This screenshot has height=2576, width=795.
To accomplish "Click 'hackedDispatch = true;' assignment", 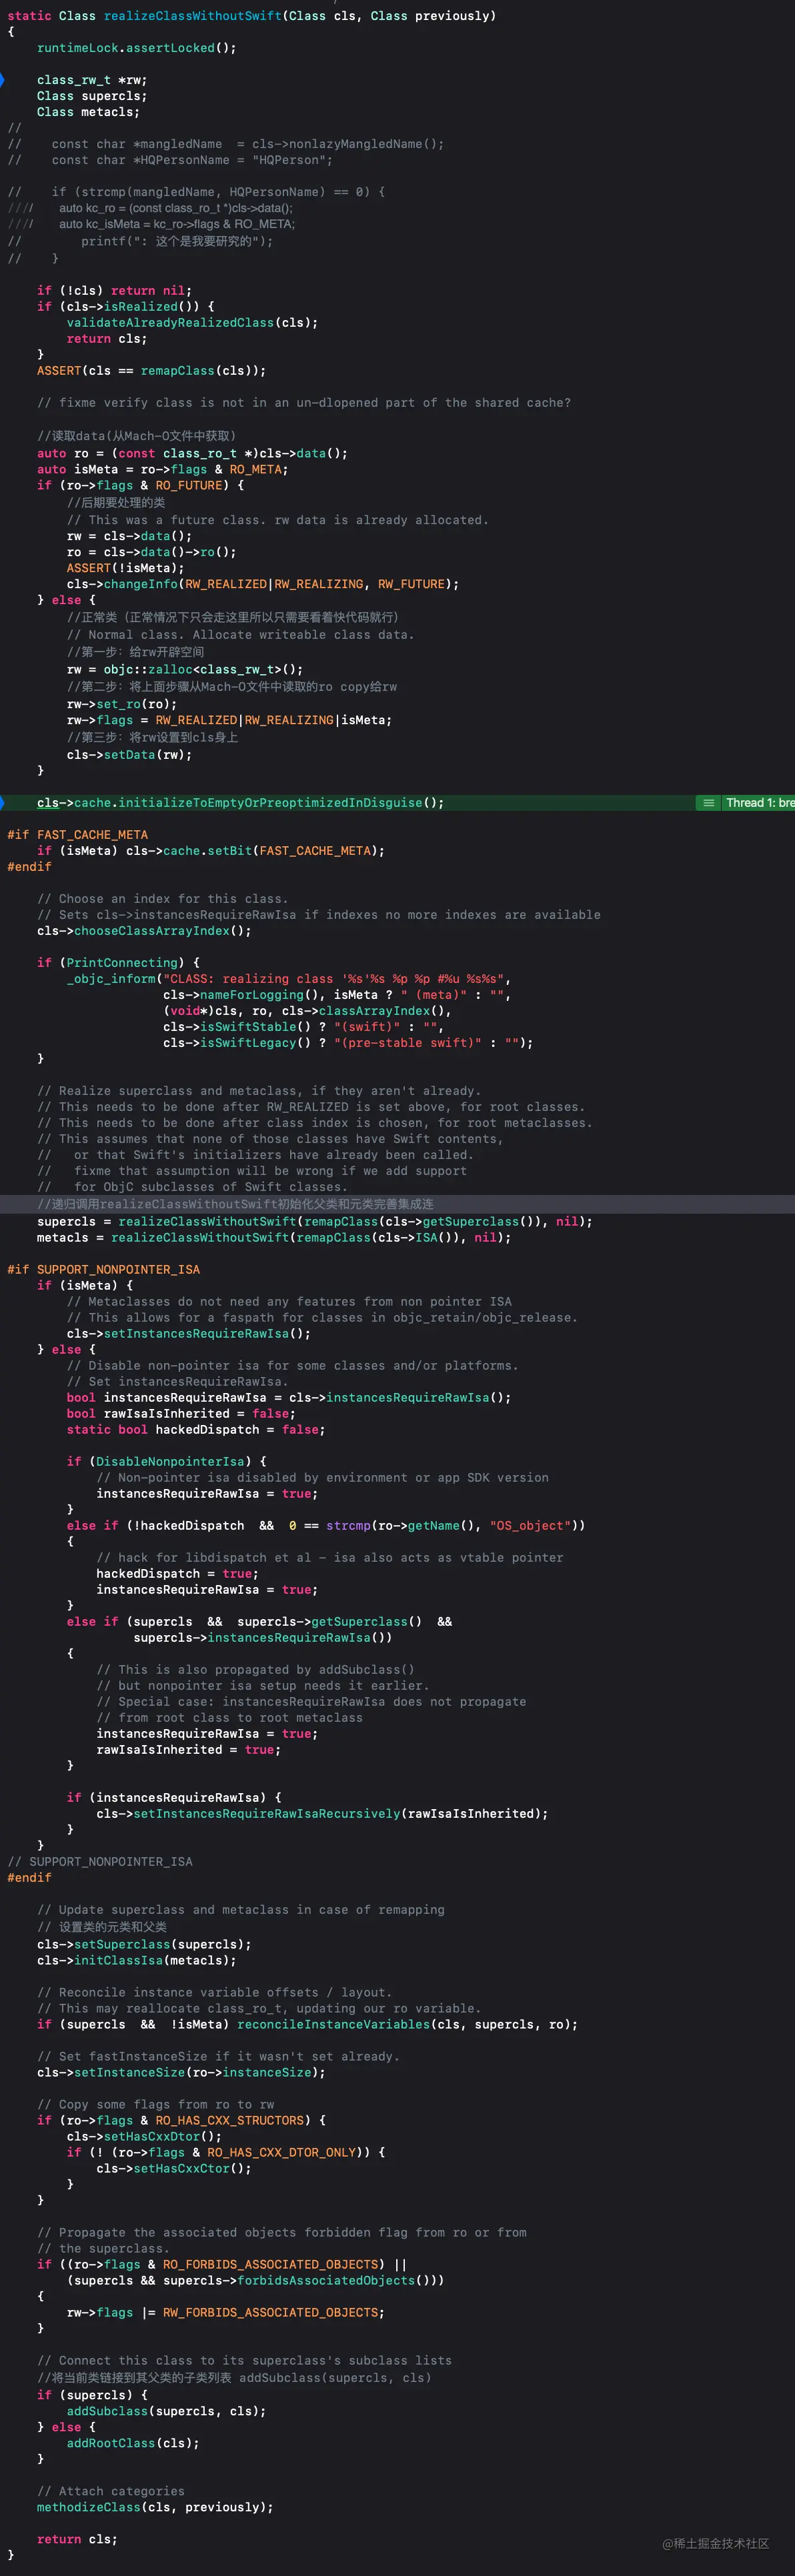I will [x=177, y=1574].
